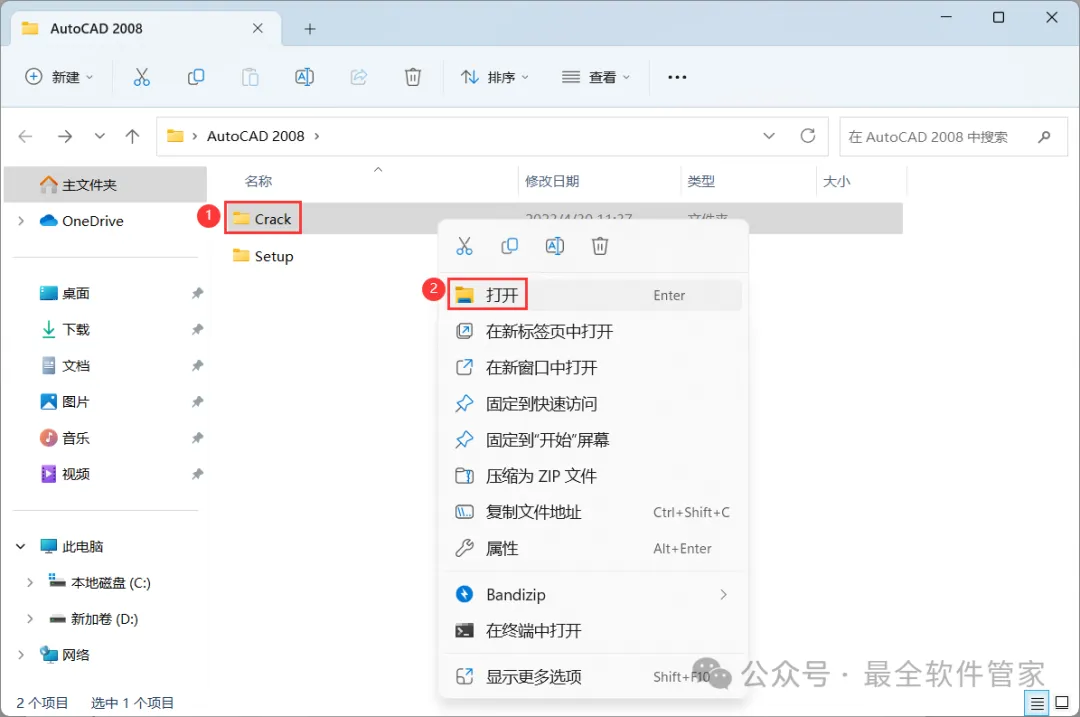Close the AutoCAD 2008 tab
Viewport: 1080px width, 717px height.
point(258,28)
